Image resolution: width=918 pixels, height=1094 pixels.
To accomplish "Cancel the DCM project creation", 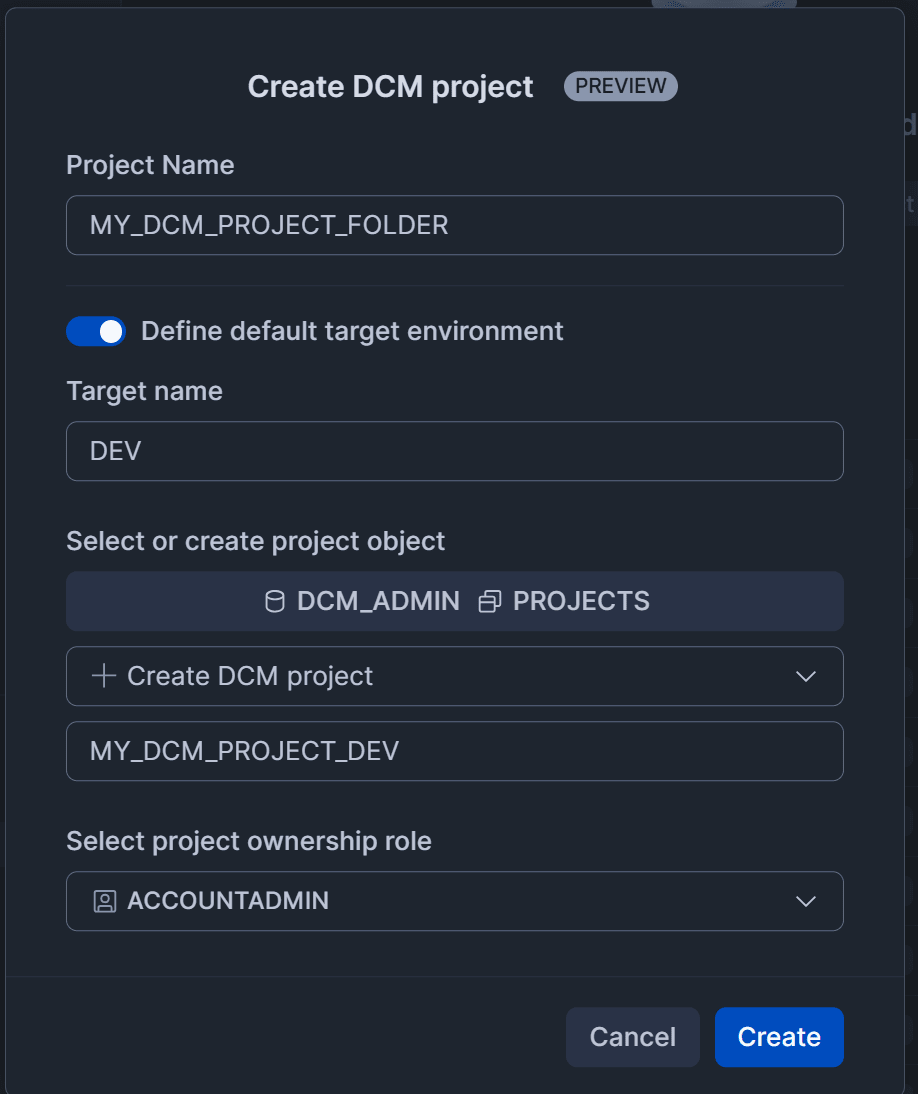I will click(632, 1037).
